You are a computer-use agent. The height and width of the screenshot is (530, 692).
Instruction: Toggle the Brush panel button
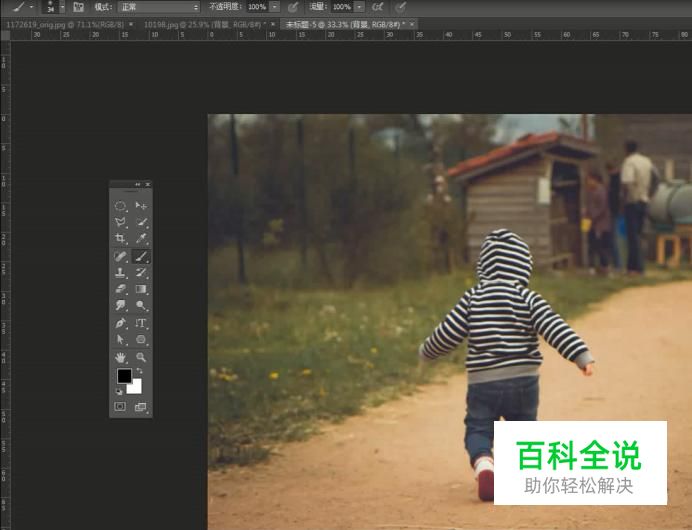pos(78,7)
